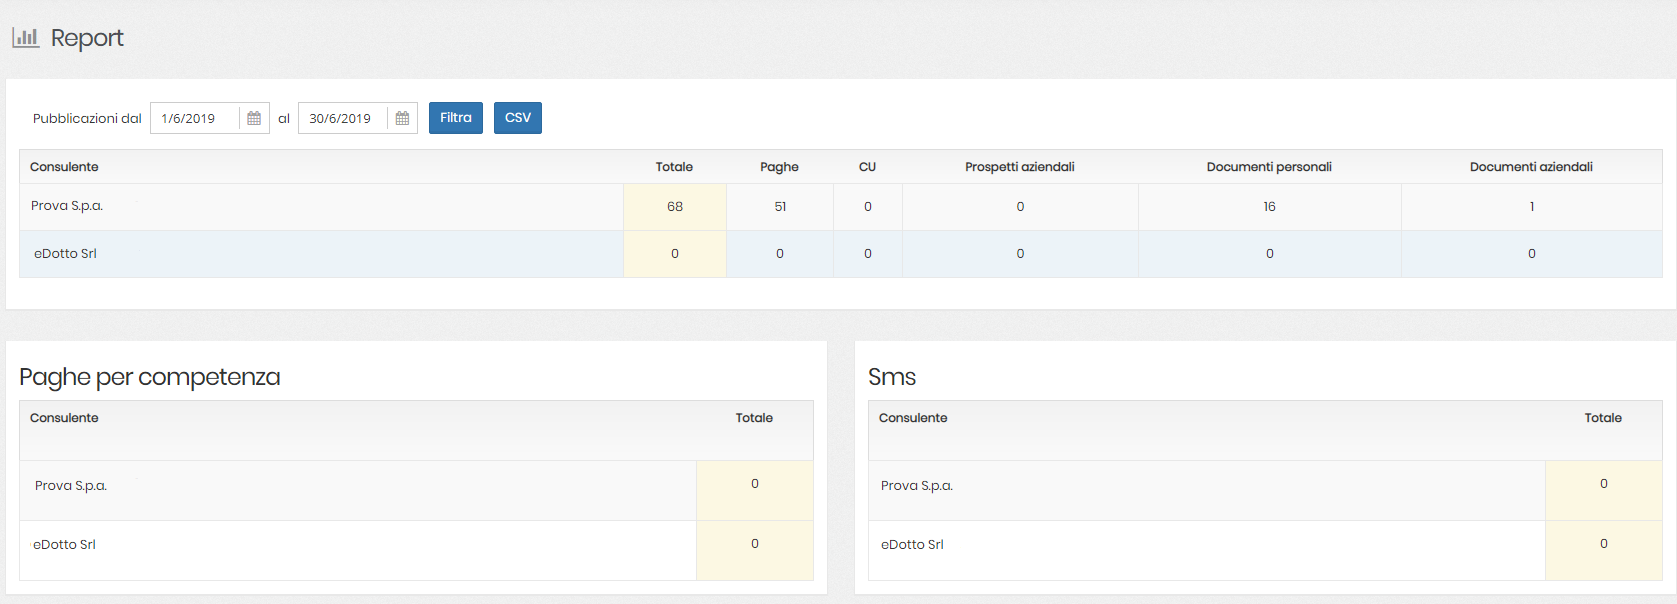Export the report with the CSV button
The height and width of the screenshot is (604, 1677).
coord(517,118)
